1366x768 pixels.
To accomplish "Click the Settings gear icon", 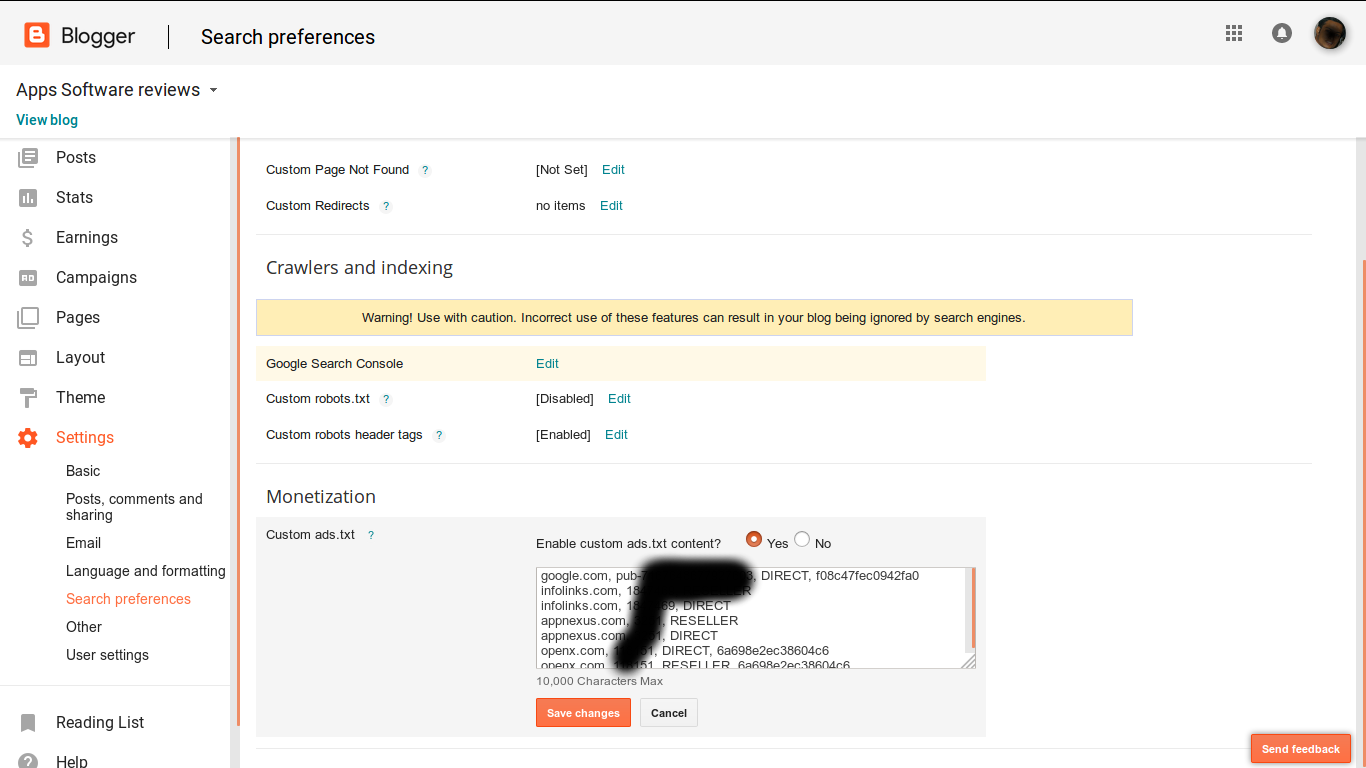I will 28,437.
